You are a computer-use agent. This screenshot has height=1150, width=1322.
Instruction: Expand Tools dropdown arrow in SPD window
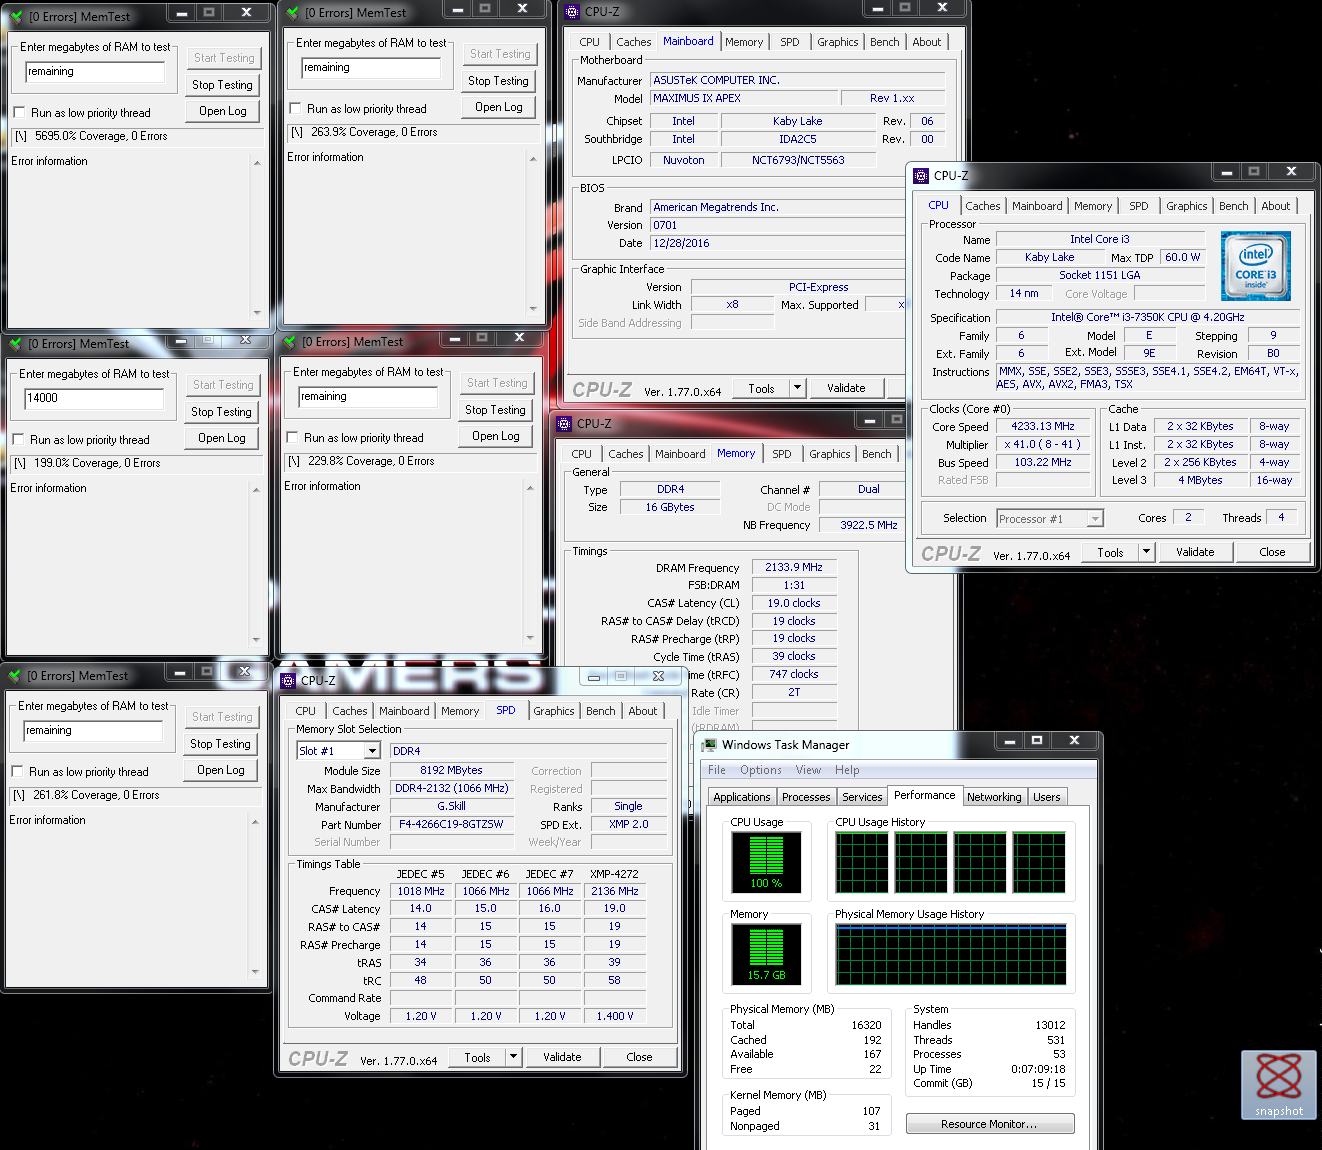tap(513, 1057)
